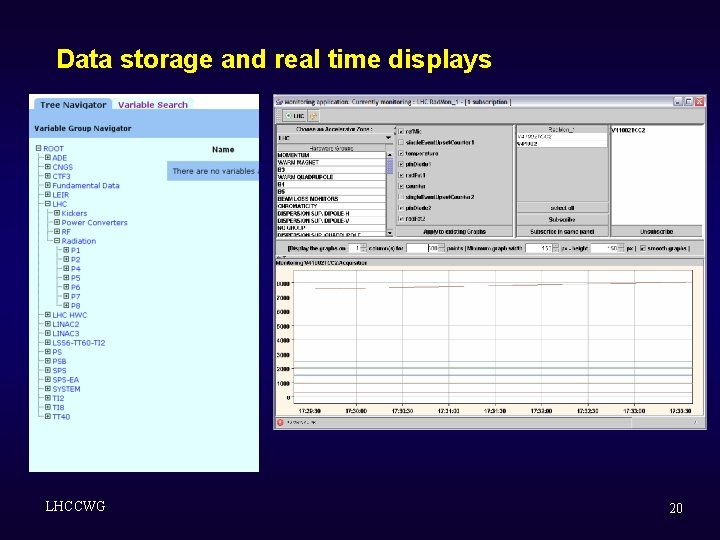Collapse the LHC tree node
The height and width of the screenshot is (540, 720).
point(48,204)
